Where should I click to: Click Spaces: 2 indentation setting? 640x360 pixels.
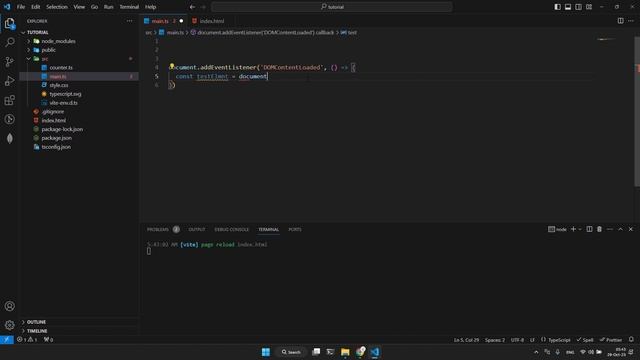tap(495, 340)
